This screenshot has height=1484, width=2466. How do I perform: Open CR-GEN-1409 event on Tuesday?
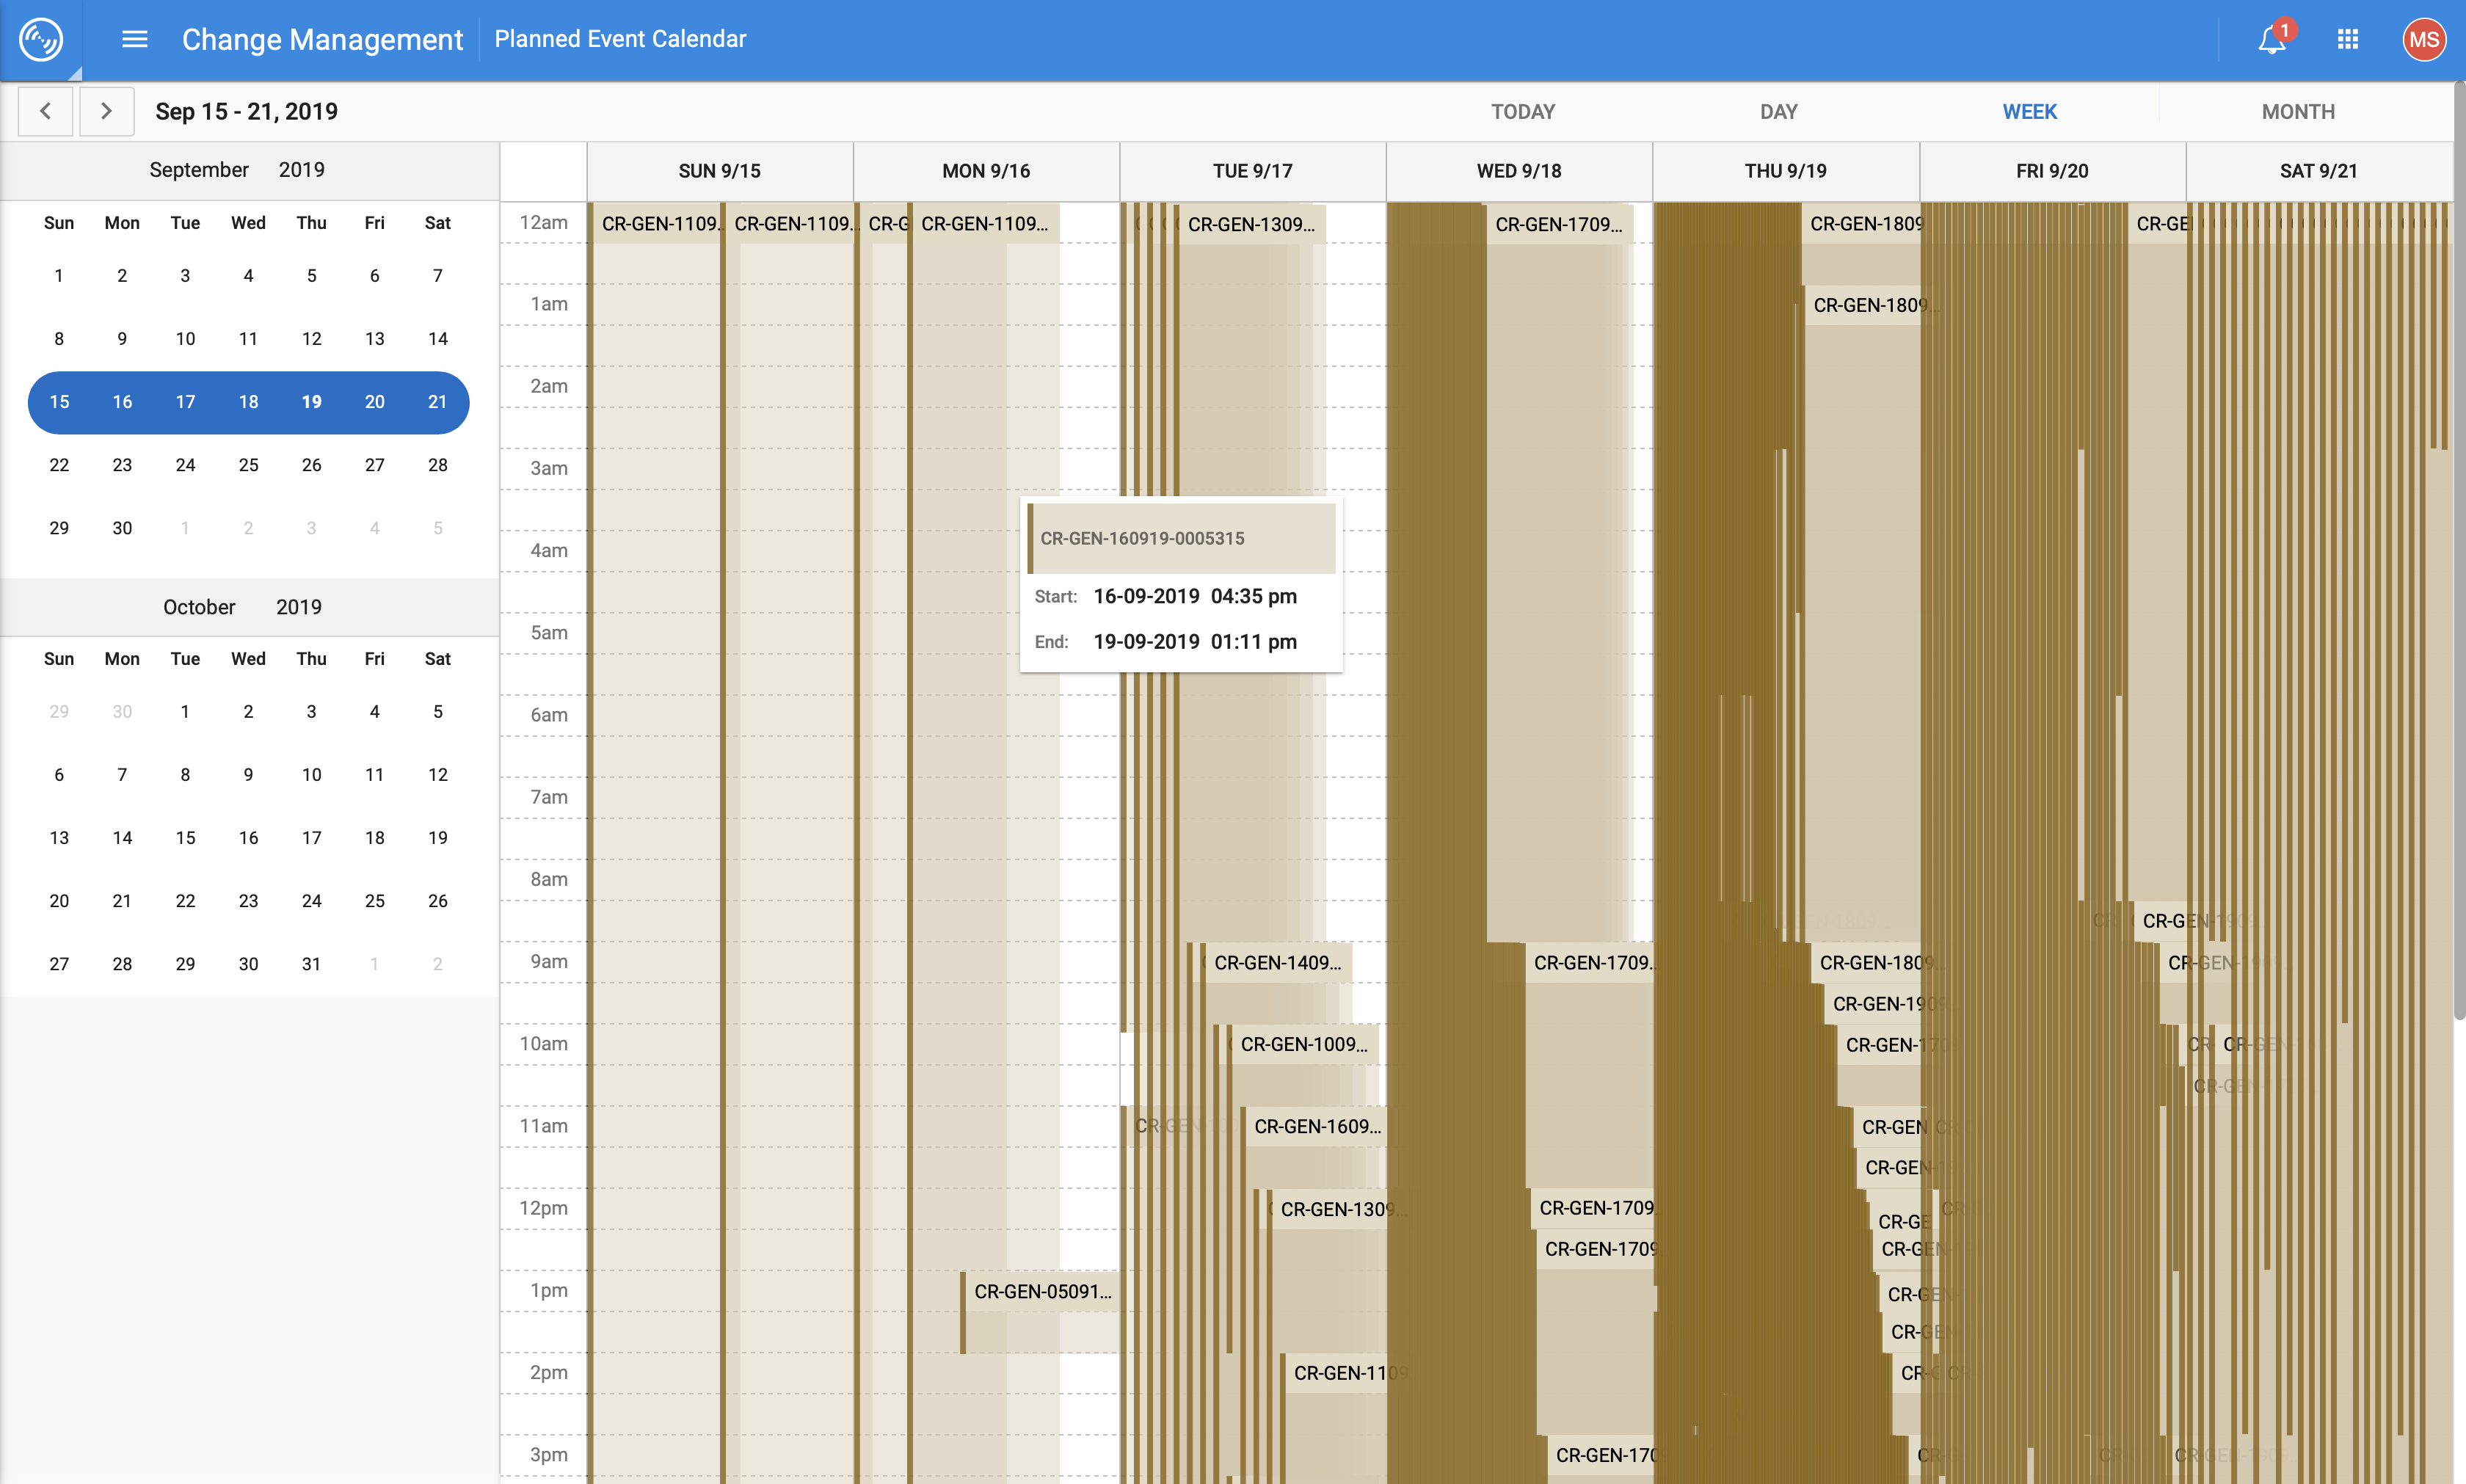click(x=1277, y=963)
